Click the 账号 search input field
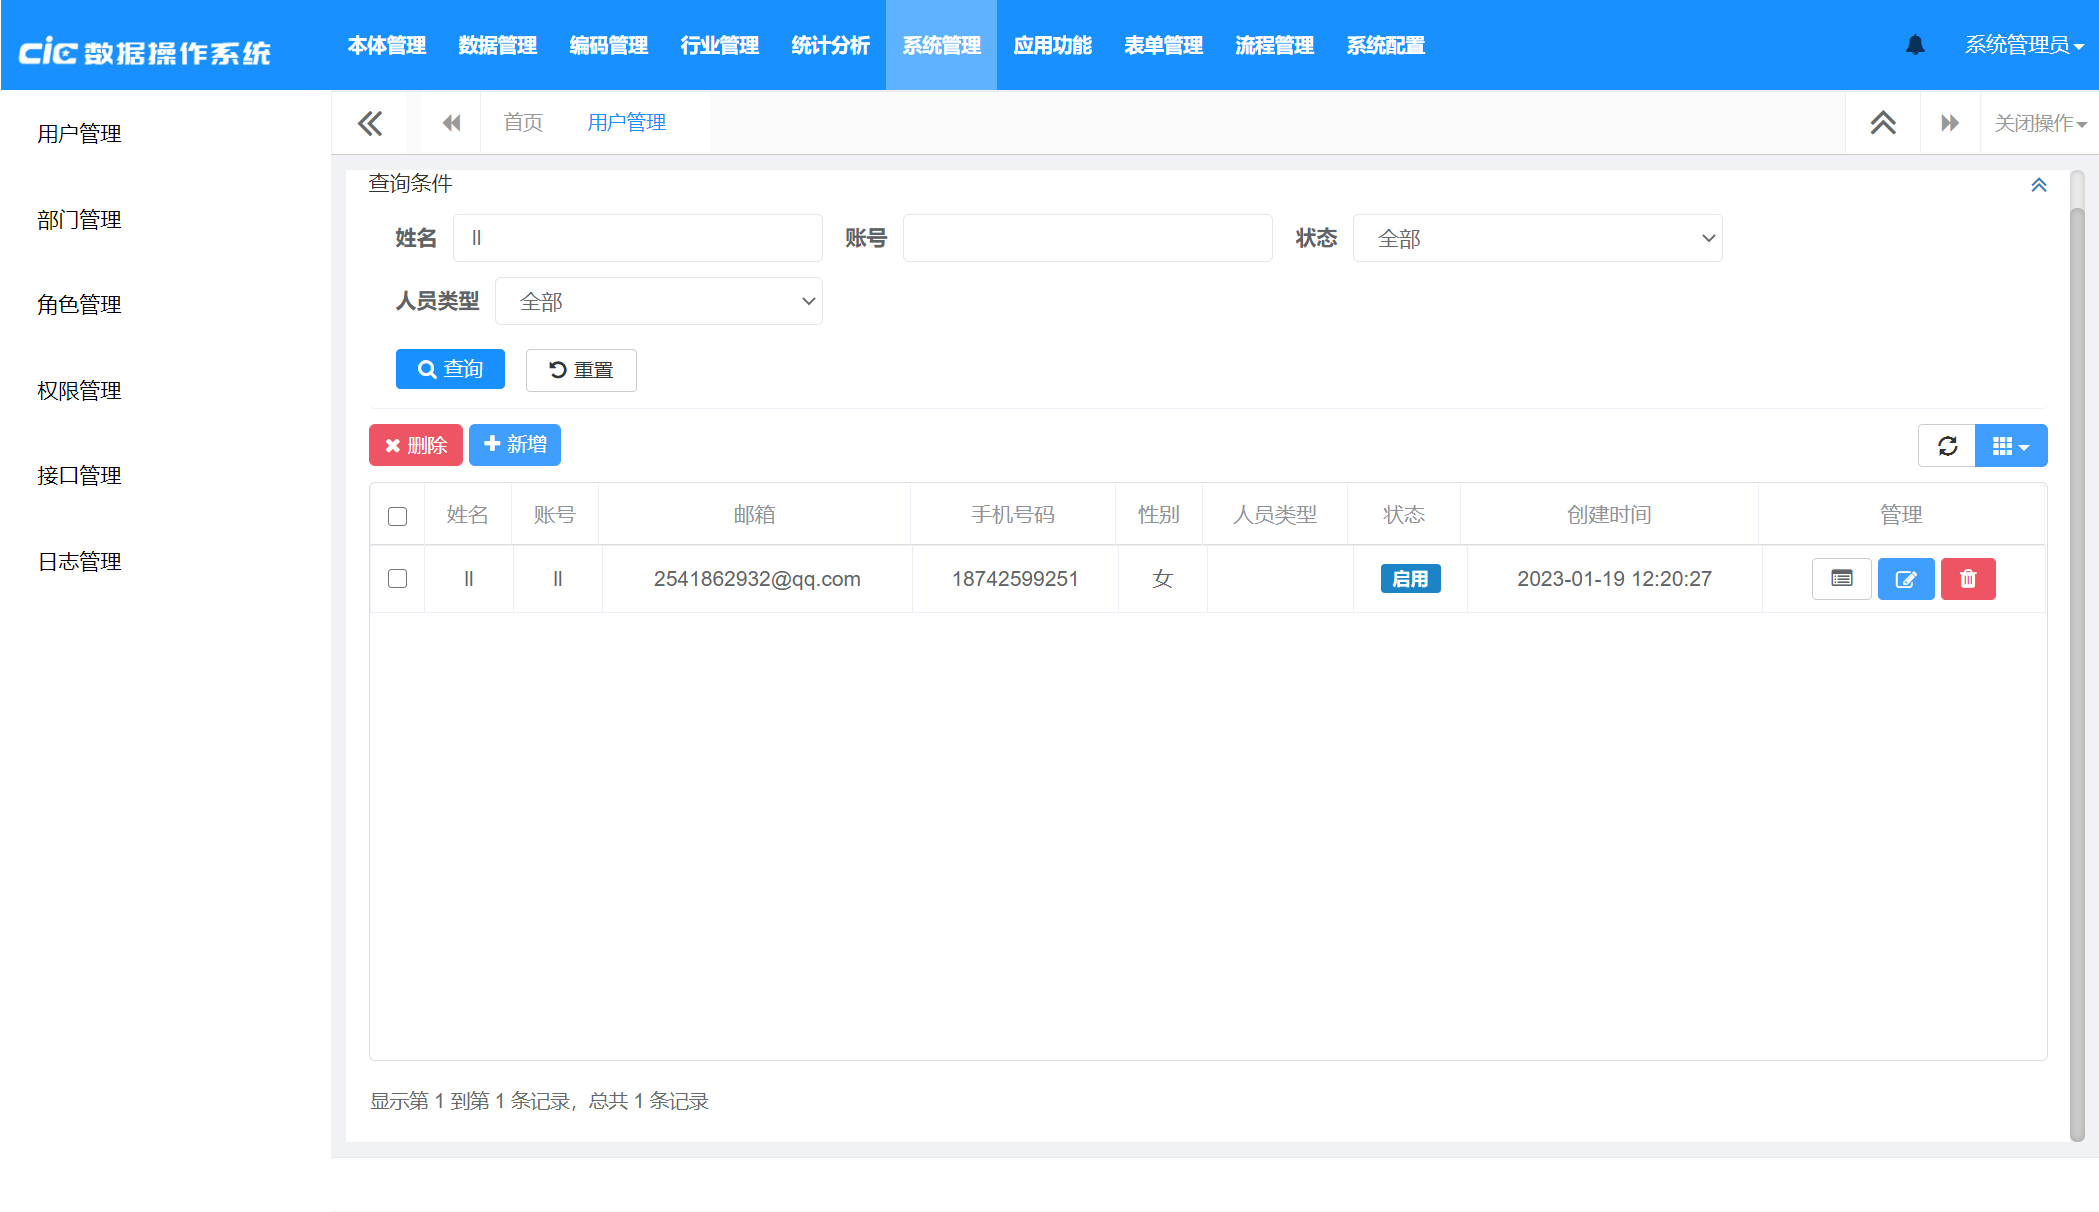 1087,239
